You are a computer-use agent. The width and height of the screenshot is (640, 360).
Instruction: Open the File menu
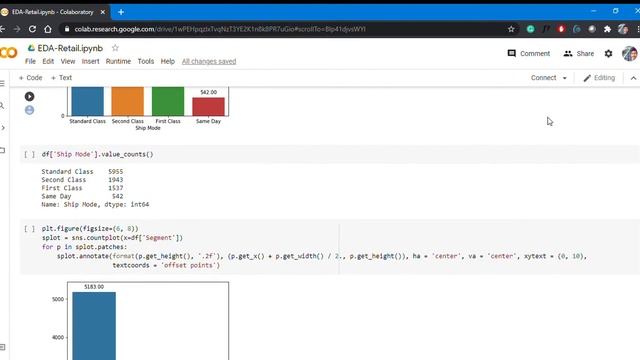pyautogui.click(x=30, y=61)
